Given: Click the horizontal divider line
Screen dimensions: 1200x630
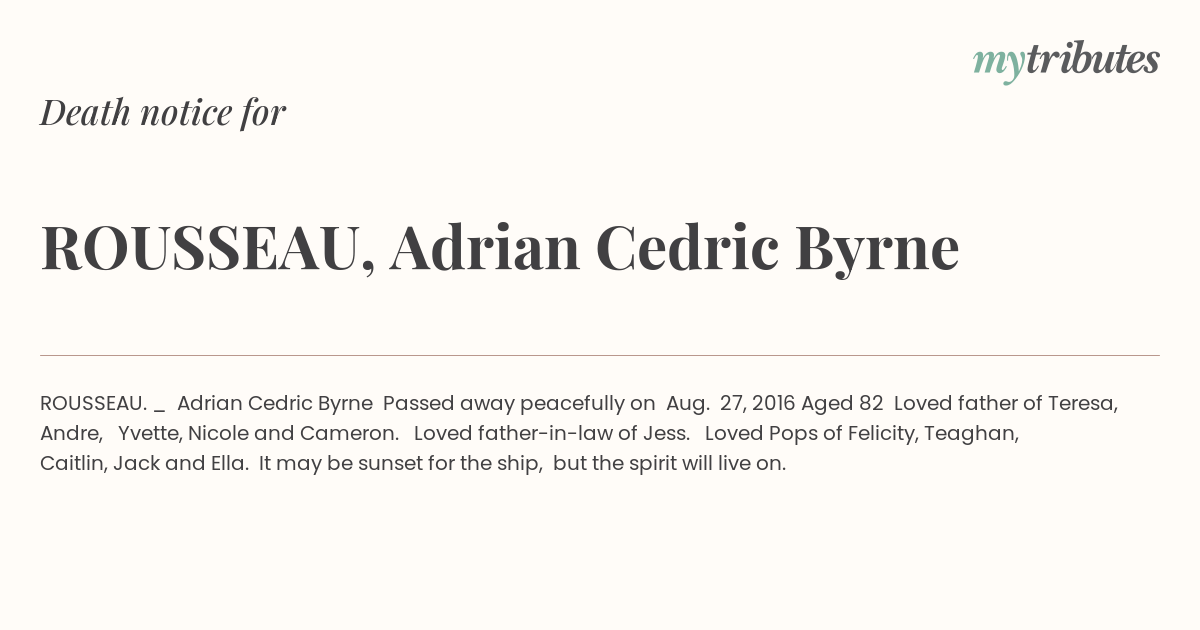Looking at the screenshot, I should (600, 355).
